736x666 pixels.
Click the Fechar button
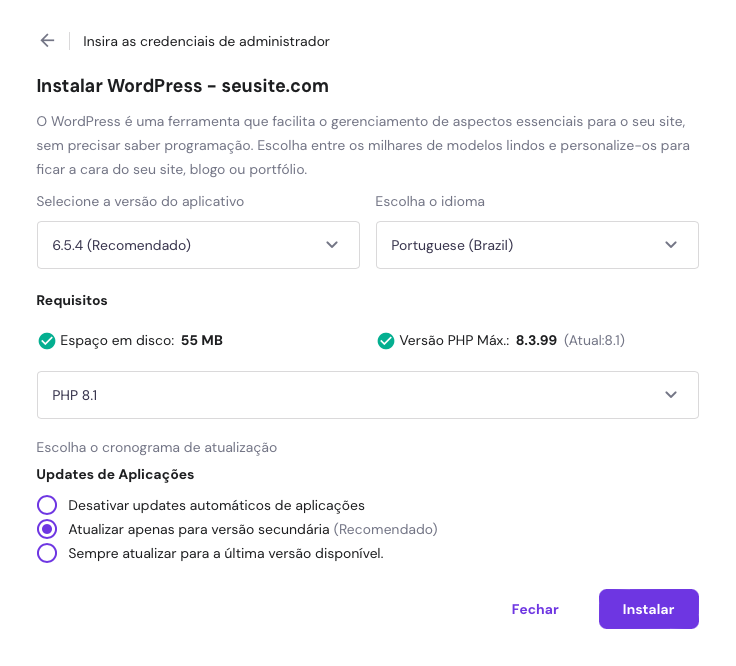535,609
